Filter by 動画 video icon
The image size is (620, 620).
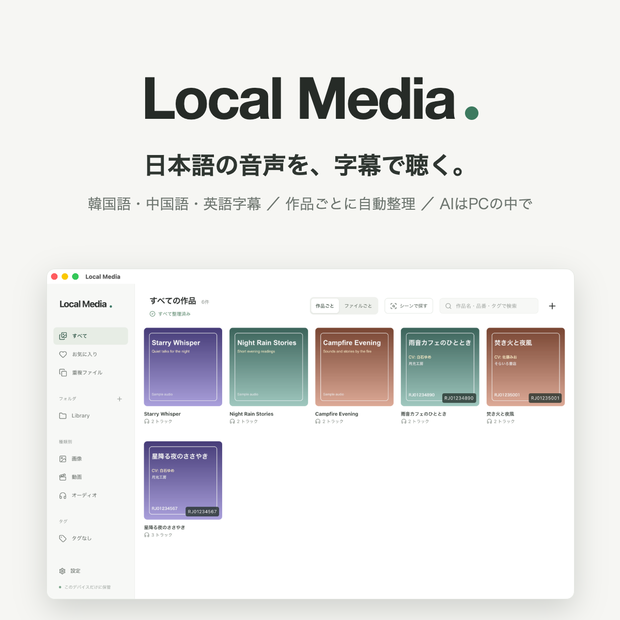click(x=63, y=477)
